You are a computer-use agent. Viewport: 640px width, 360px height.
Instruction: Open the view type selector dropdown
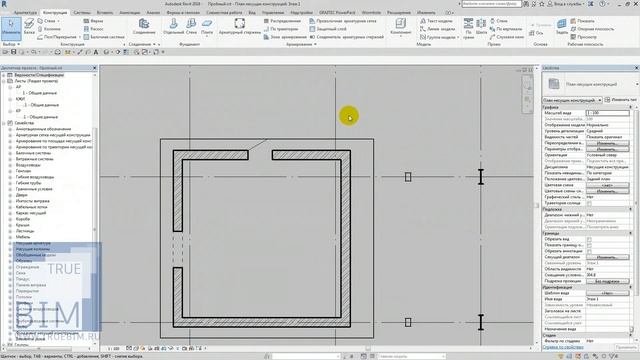point(572,100)
